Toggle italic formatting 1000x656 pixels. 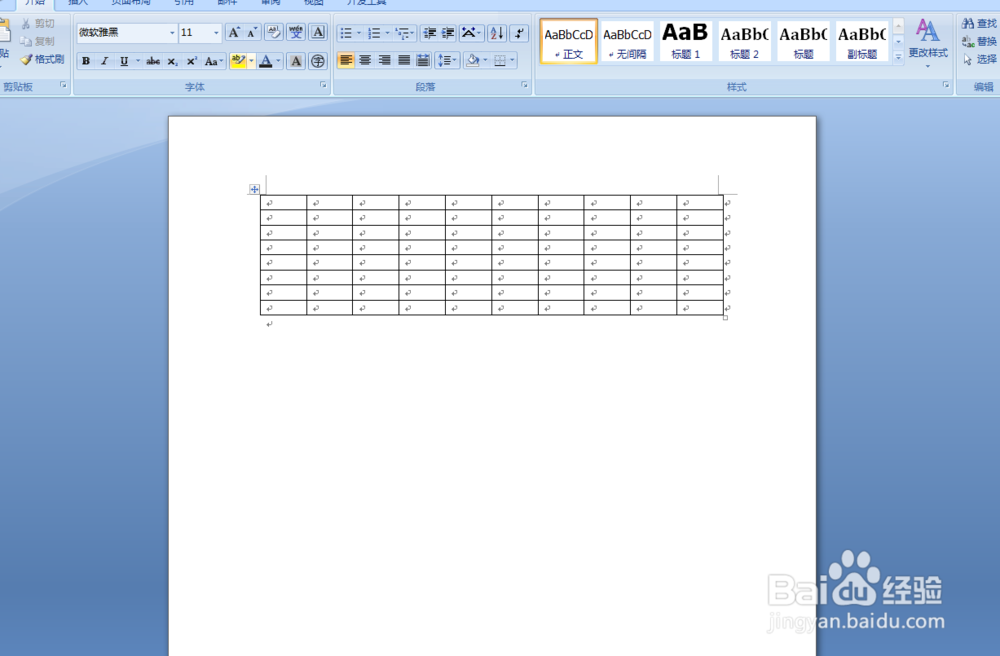pyautogui.click(x=105, y=61)
